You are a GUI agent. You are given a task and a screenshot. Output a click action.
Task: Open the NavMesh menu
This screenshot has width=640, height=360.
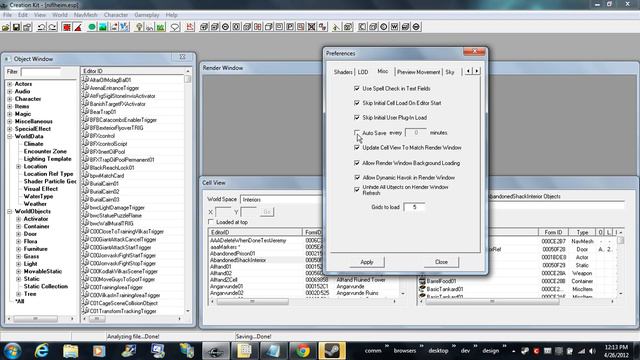point(85,15)
